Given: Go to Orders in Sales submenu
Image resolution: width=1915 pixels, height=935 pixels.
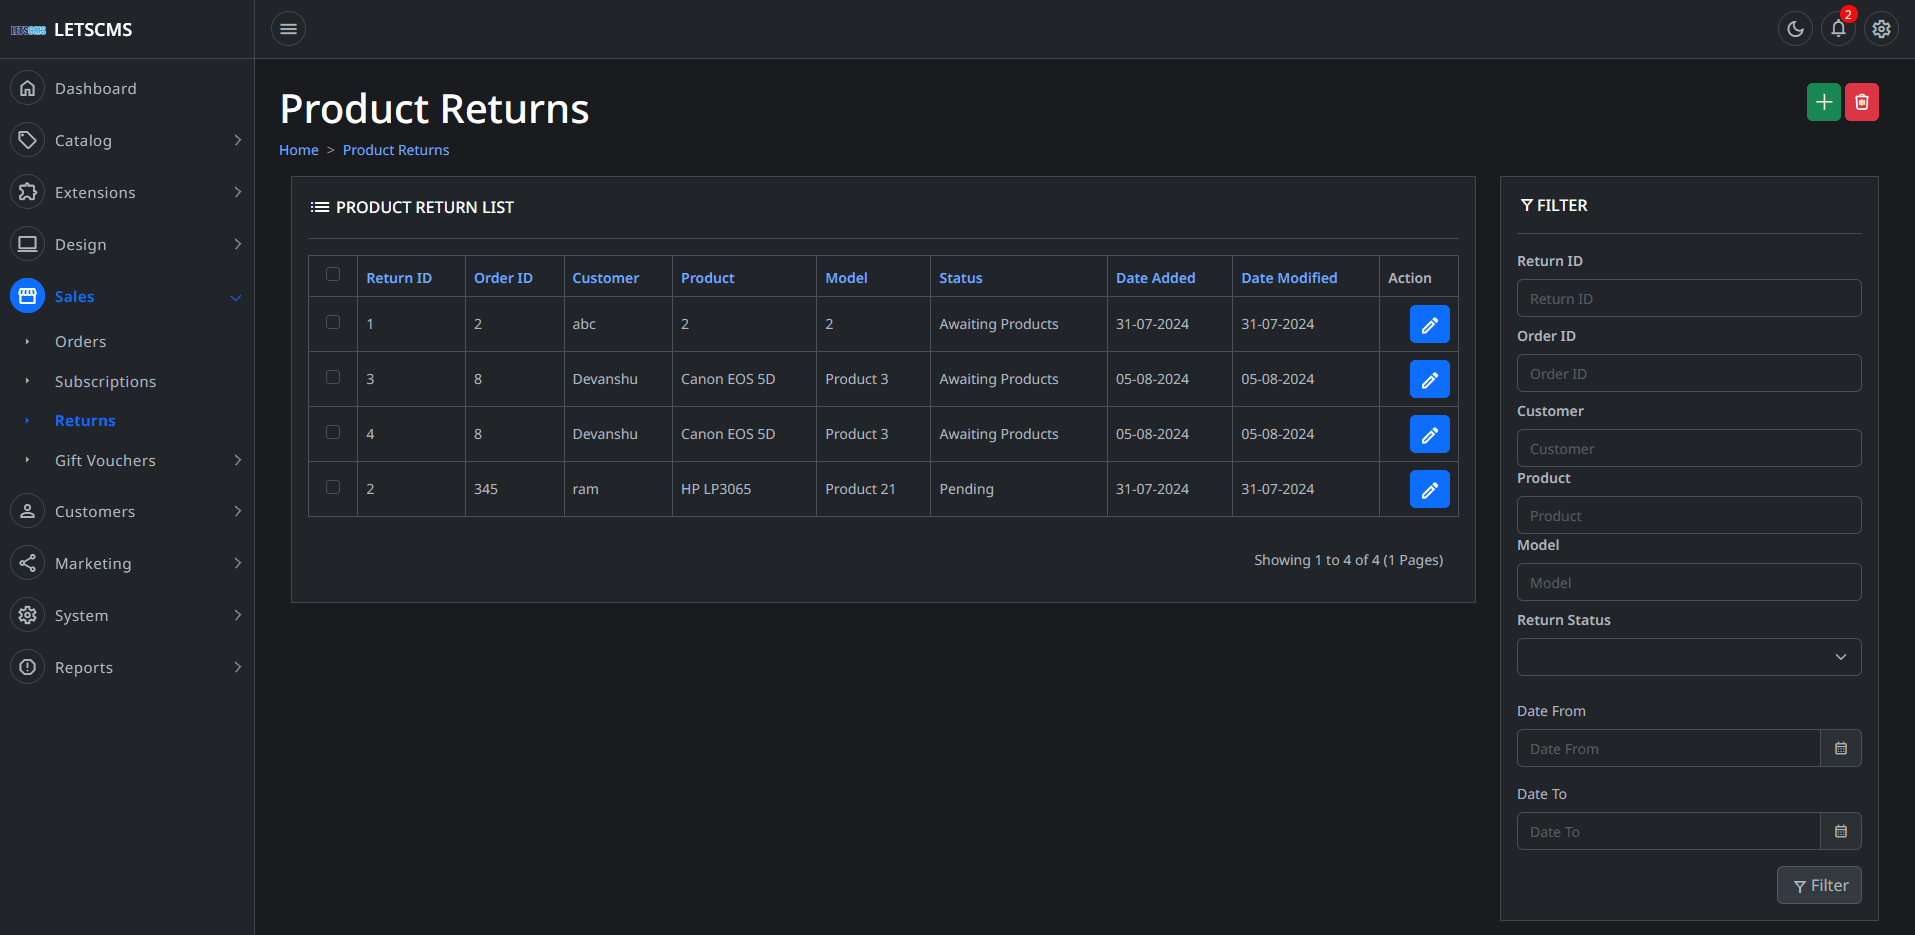Looking at the screenshot, I should pos(80,342).
